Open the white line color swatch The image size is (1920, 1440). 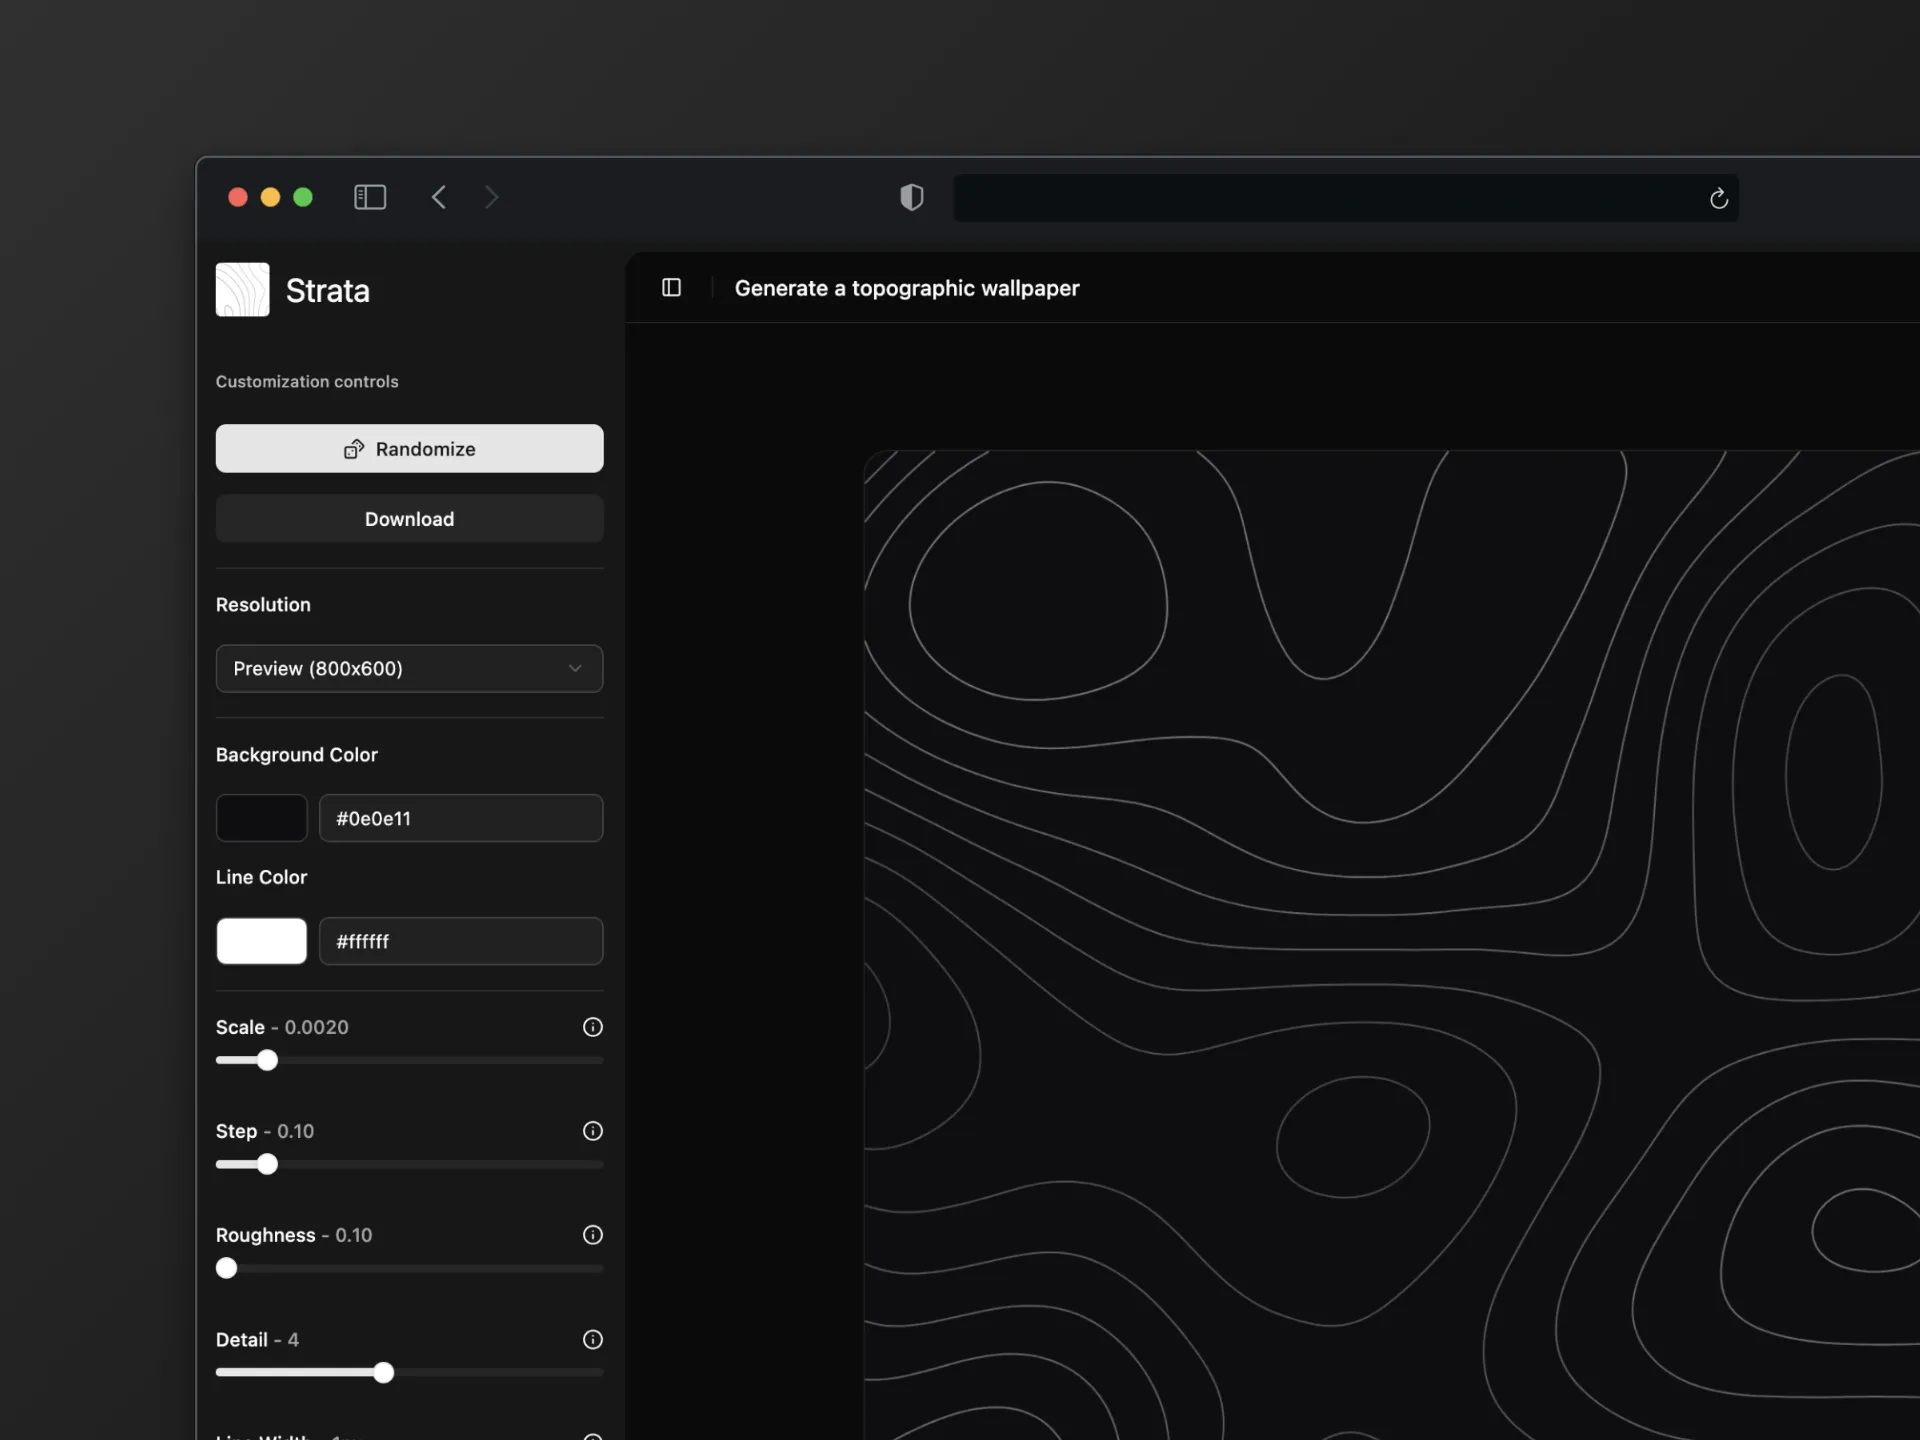[262, 941]
